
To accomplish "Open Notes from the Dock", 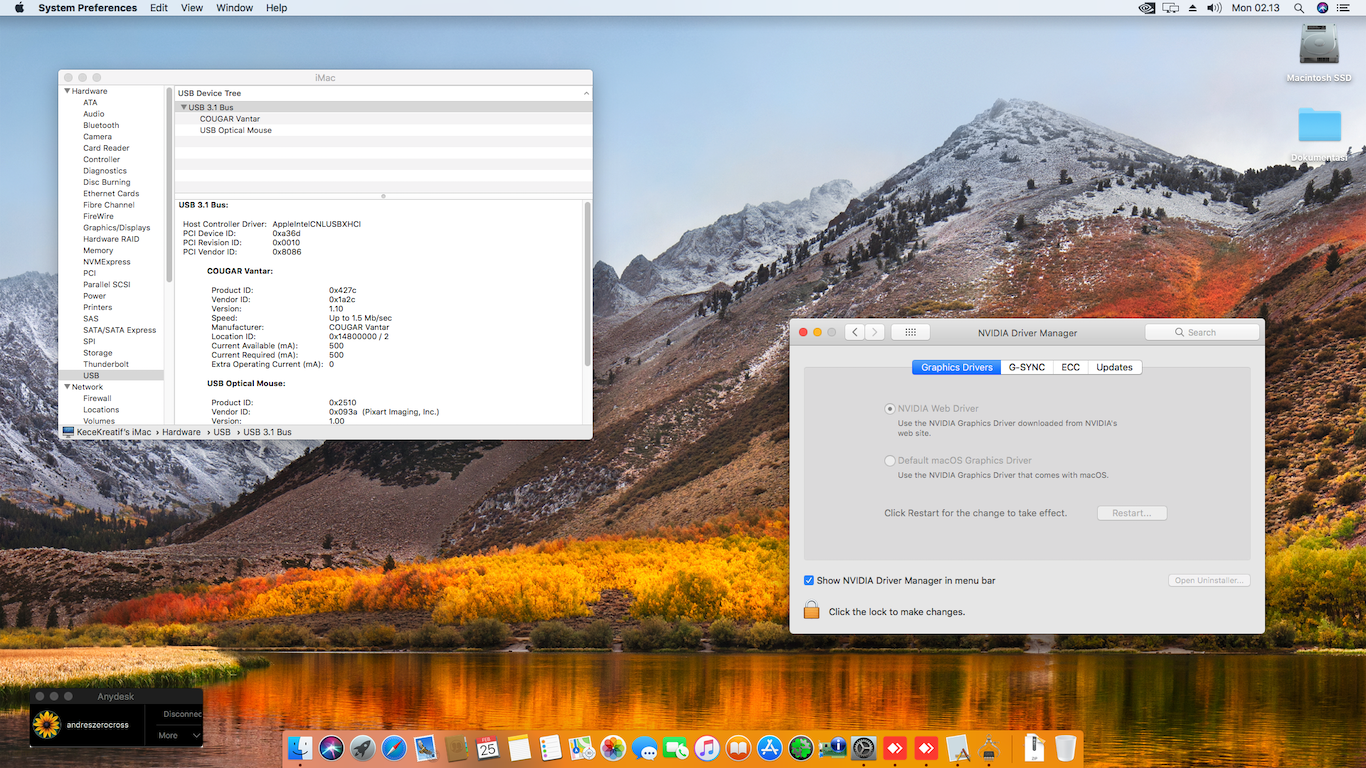I will tap(519, 747).
